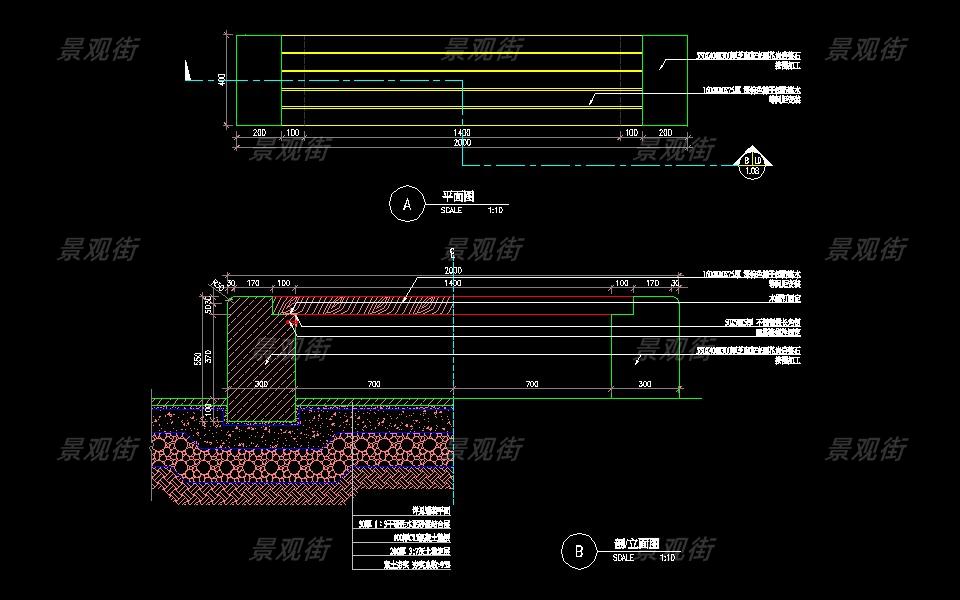Click the leader arrow inside right plan end block
This screenshot has width=960, height=600.
coord(661,65)
